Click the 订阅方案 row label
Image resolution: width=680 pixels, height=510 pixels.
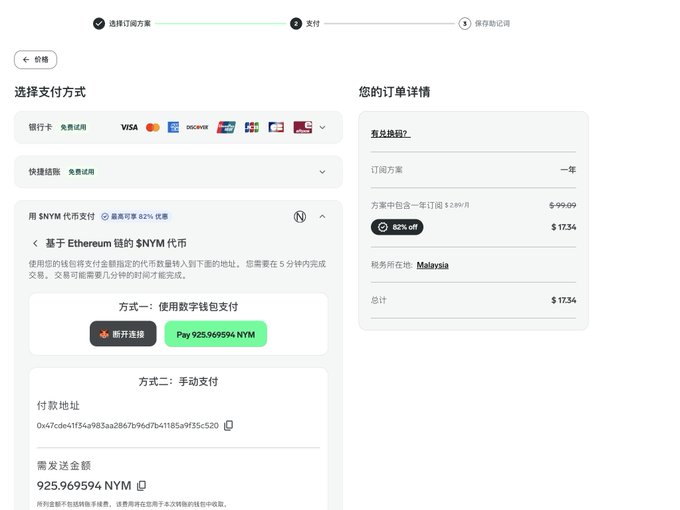coord(386,170)
